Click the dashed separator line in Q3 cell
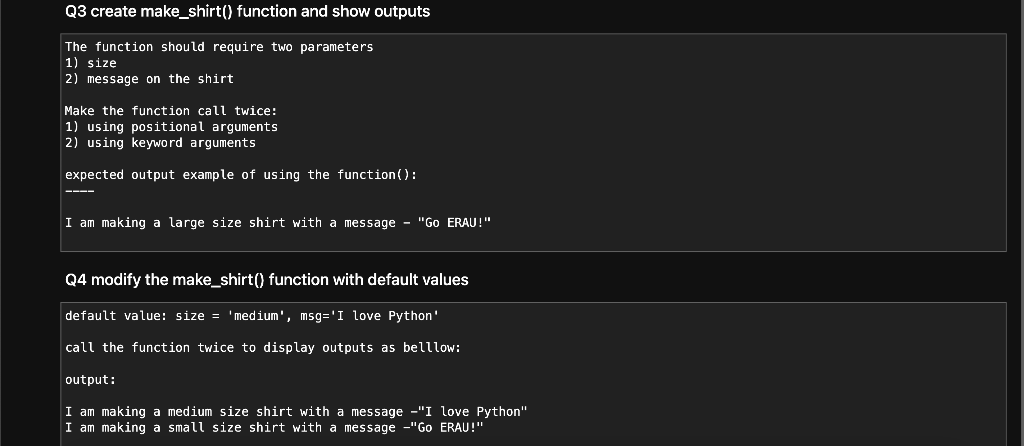 [x=79, y=191]
